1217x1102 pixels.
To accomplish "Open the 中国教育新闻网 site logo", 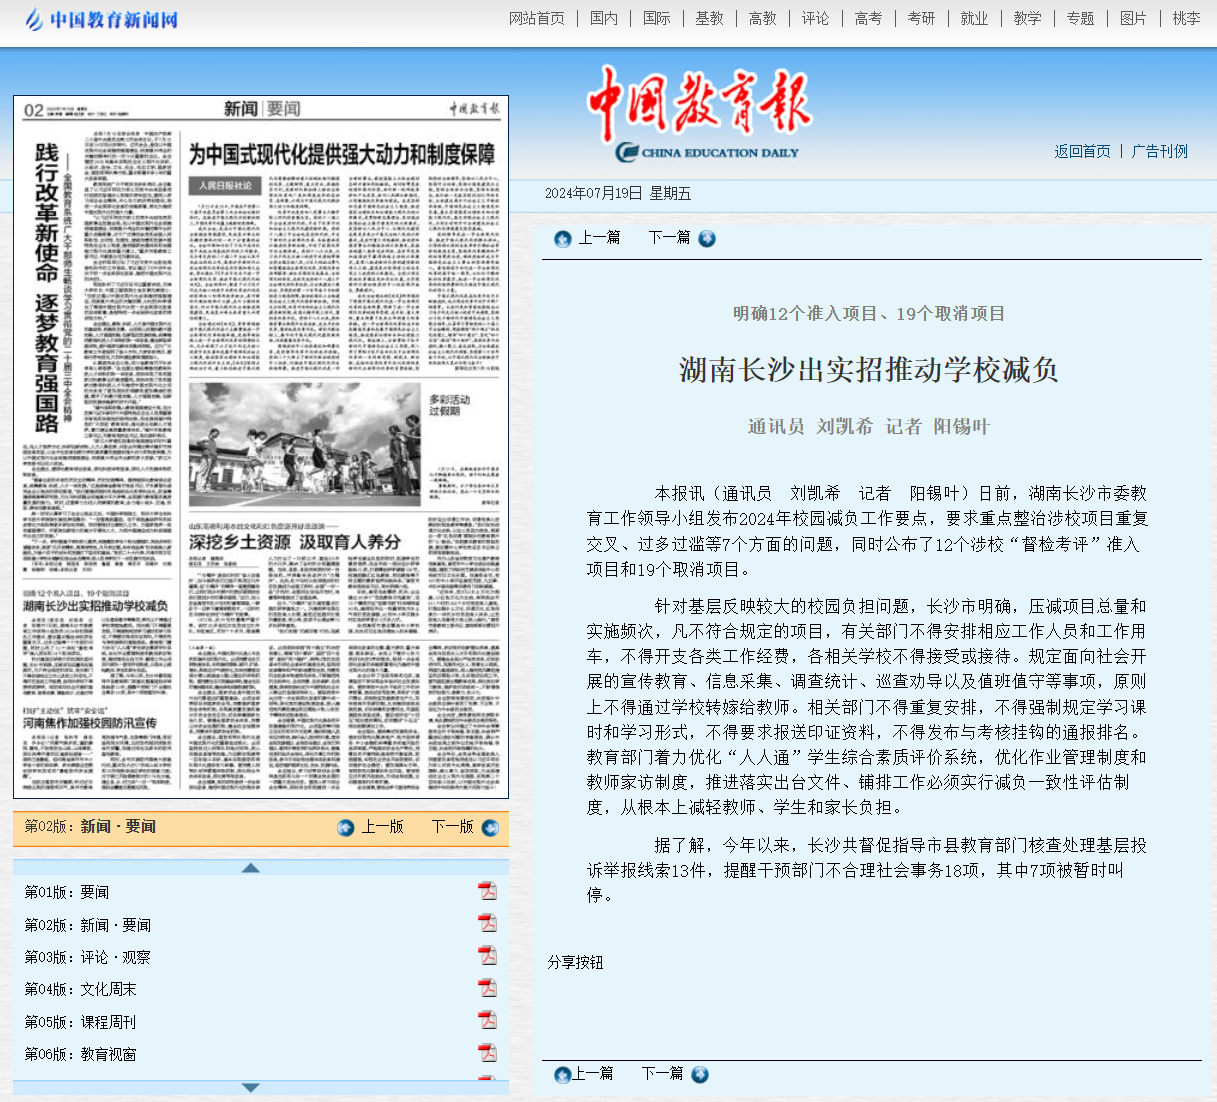I will click(x=101, y=19).
